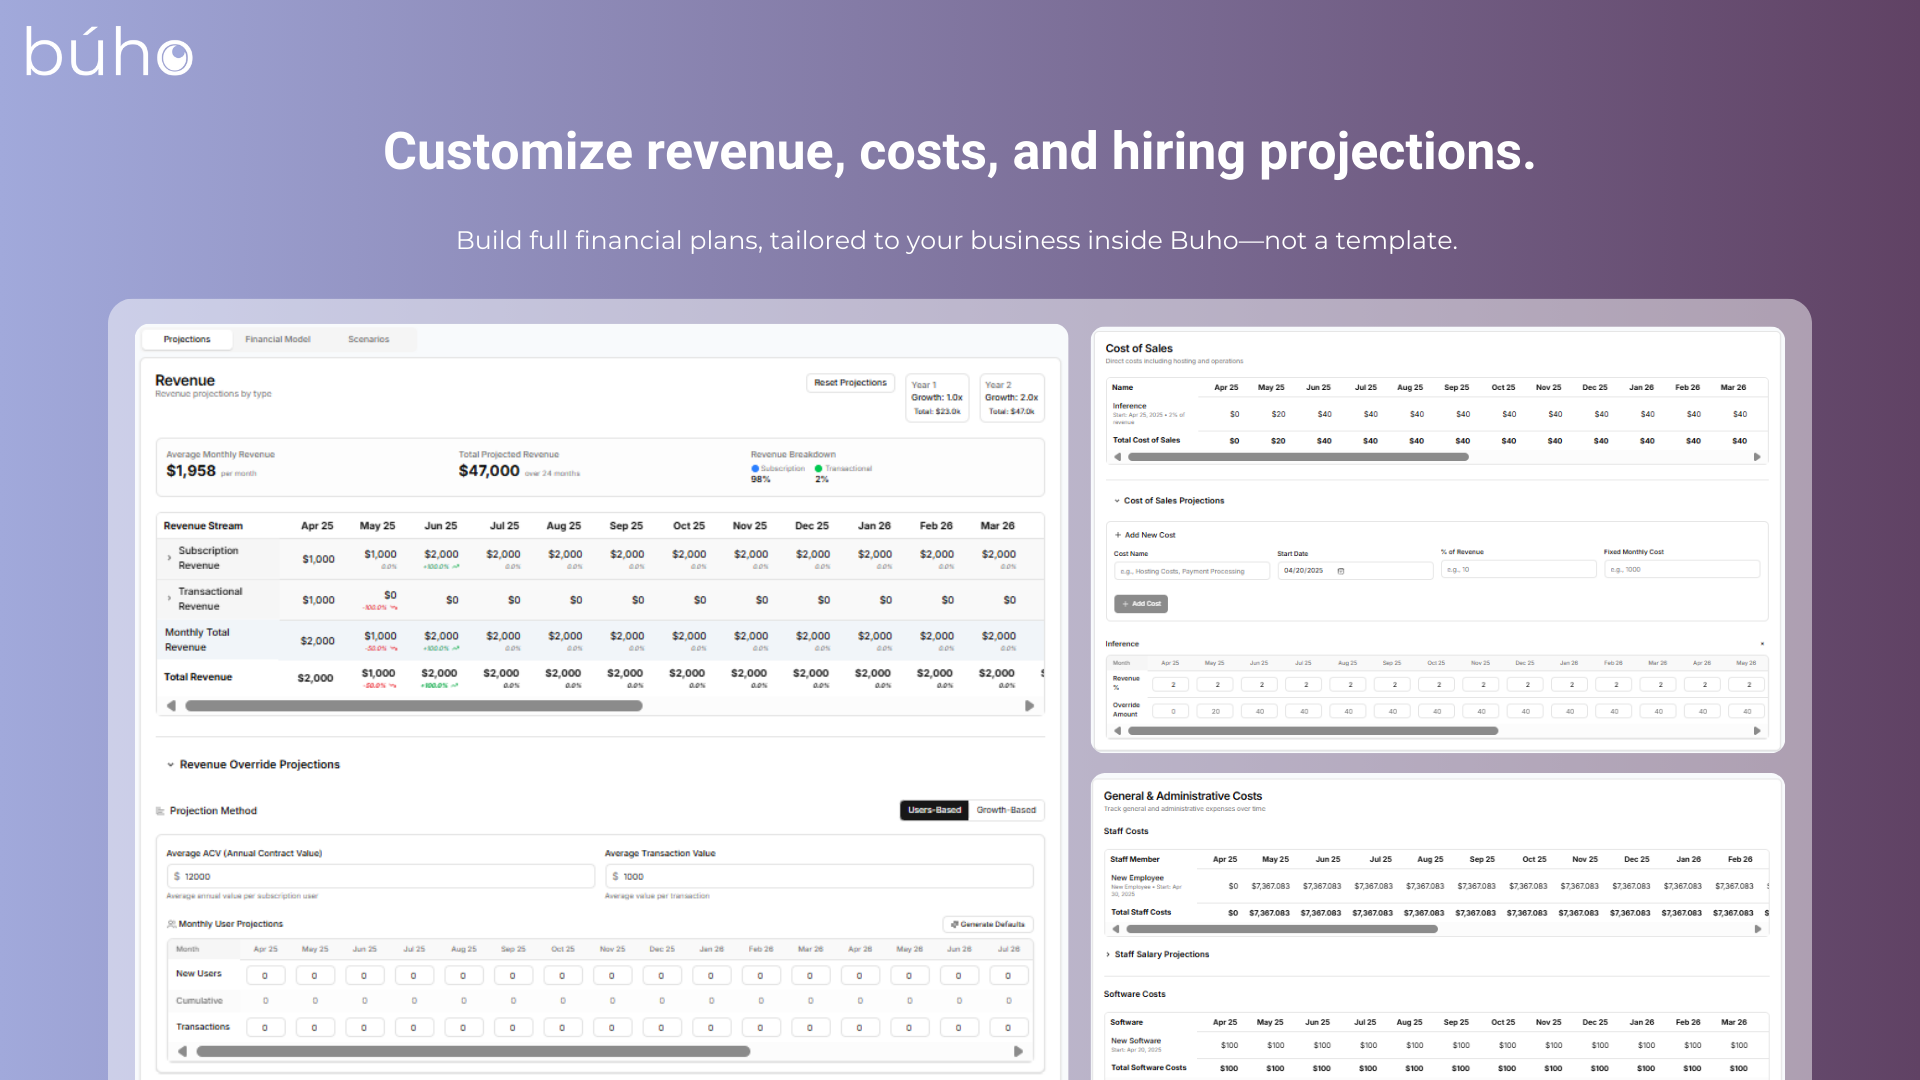
Task: Expand the Transactional Revenue row
Action: [169, 599]
